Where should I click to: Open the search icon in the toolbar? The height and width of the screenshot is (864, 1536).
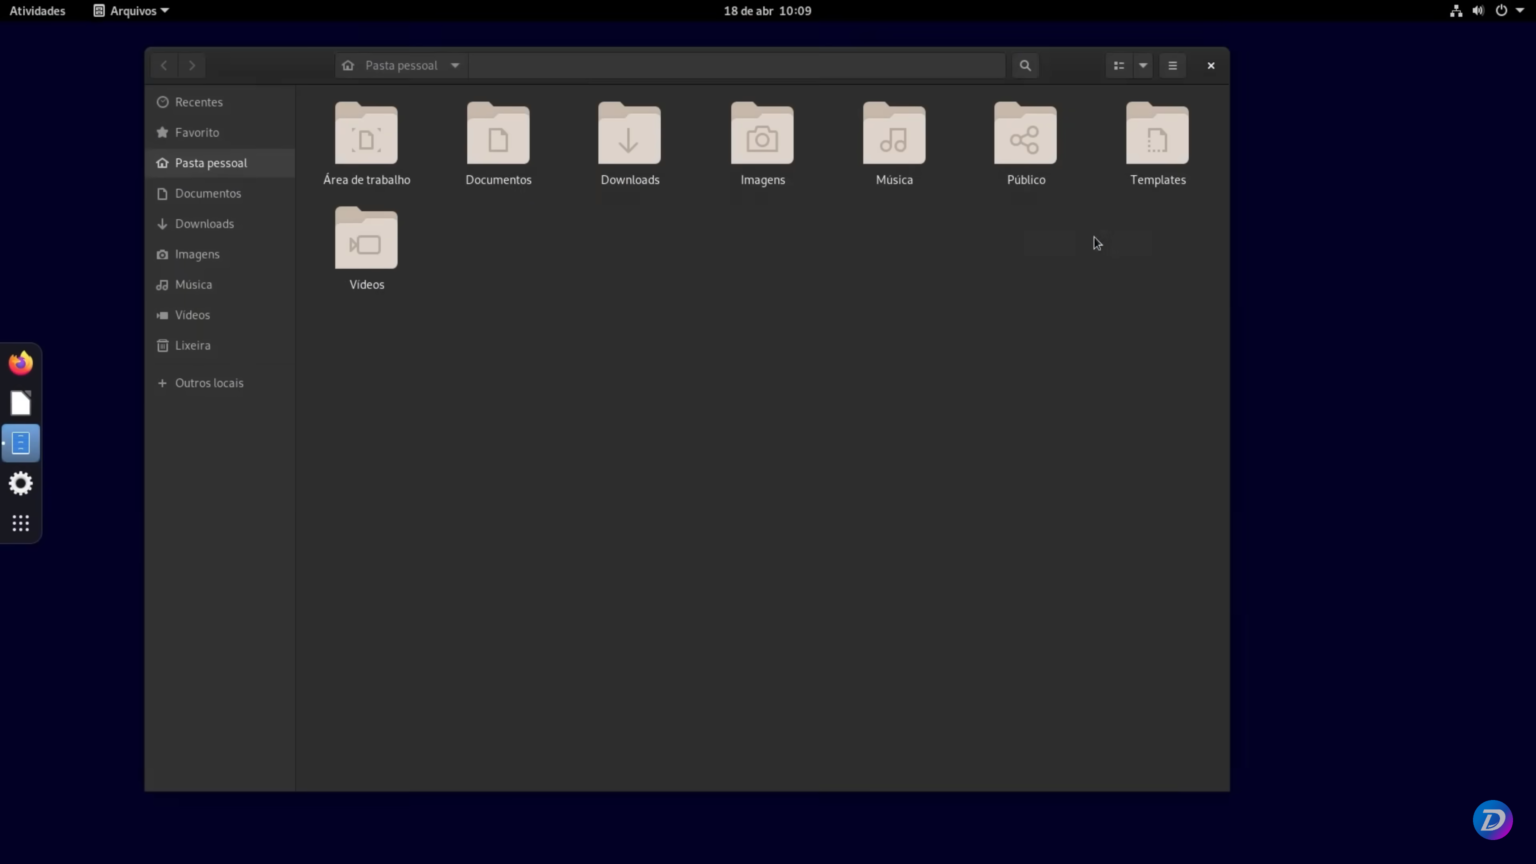(x=1024, y=65)
